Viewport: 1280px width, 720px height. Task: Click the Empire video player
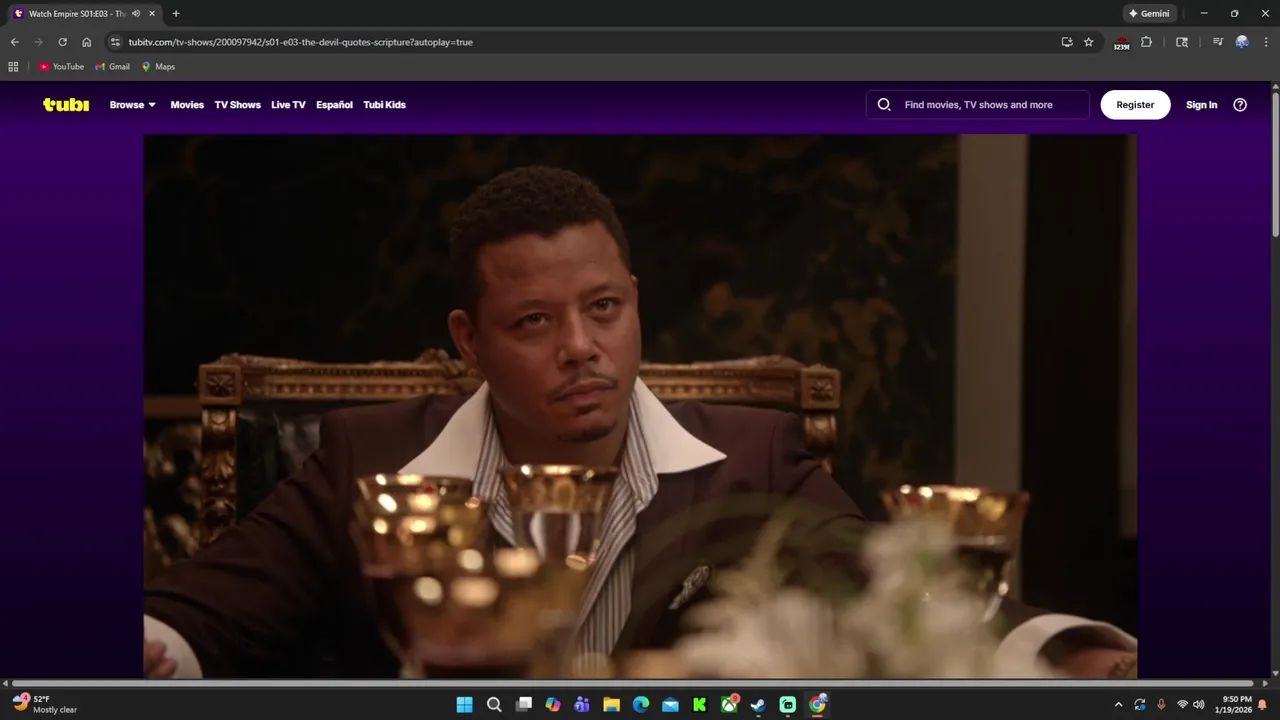tap(640, 406)
